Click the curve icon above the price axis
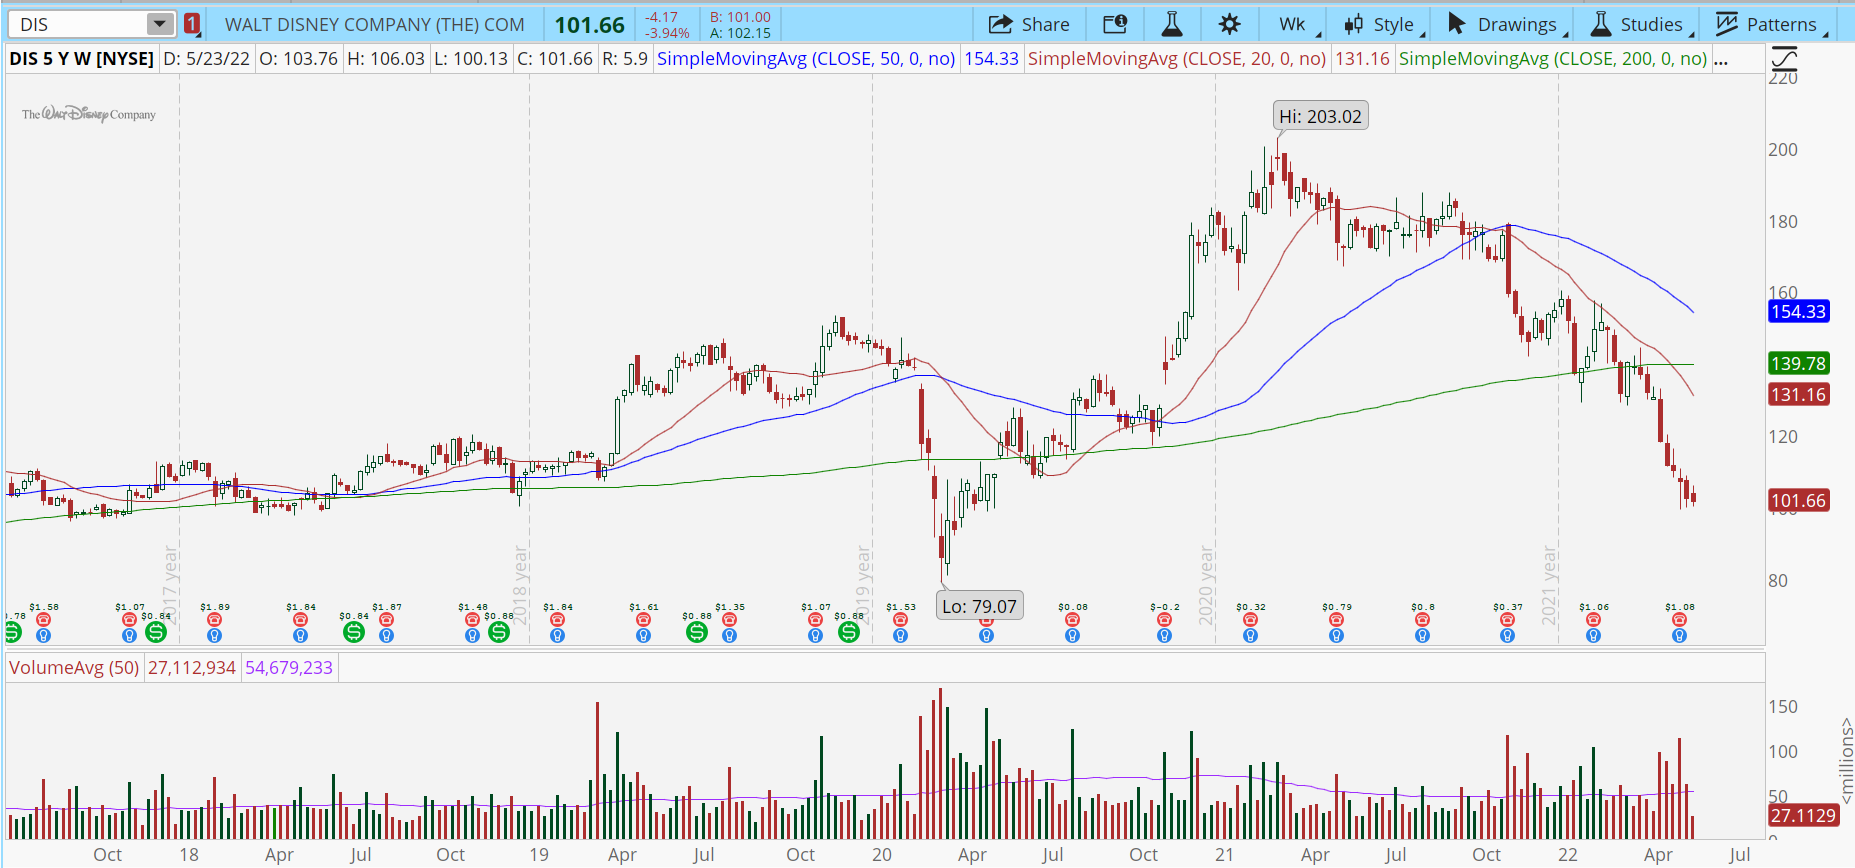This screenshot has width=1855, height=868. click(1784, 58)
